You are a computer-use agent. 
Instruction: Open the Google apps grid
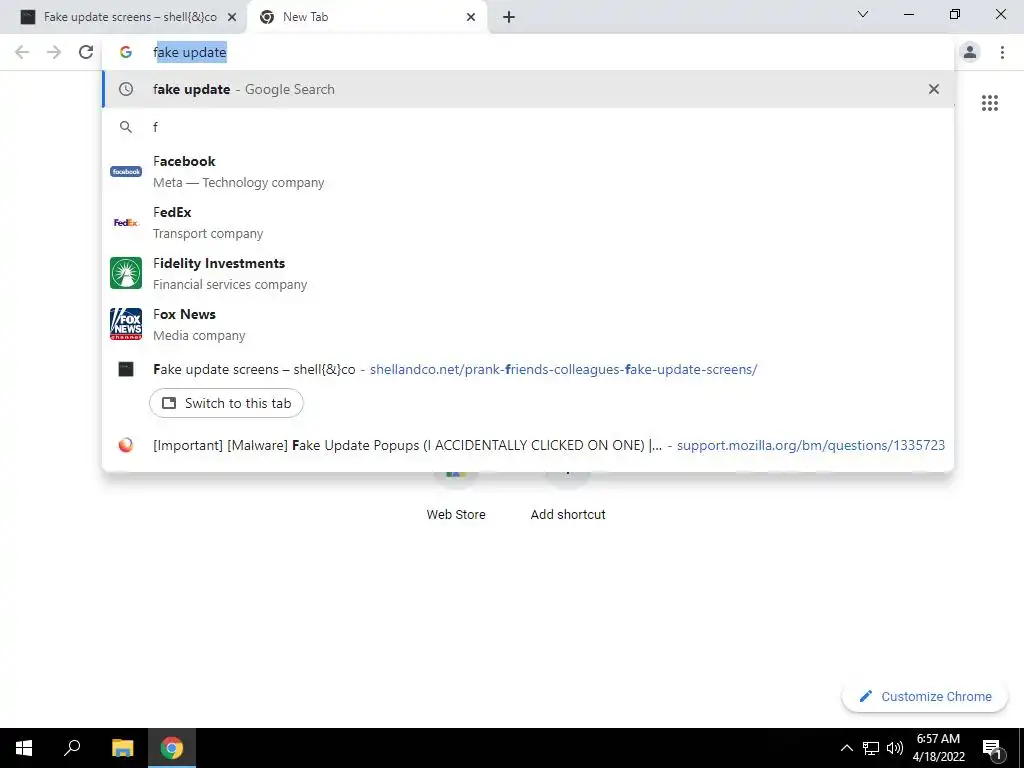click(989, 103)
